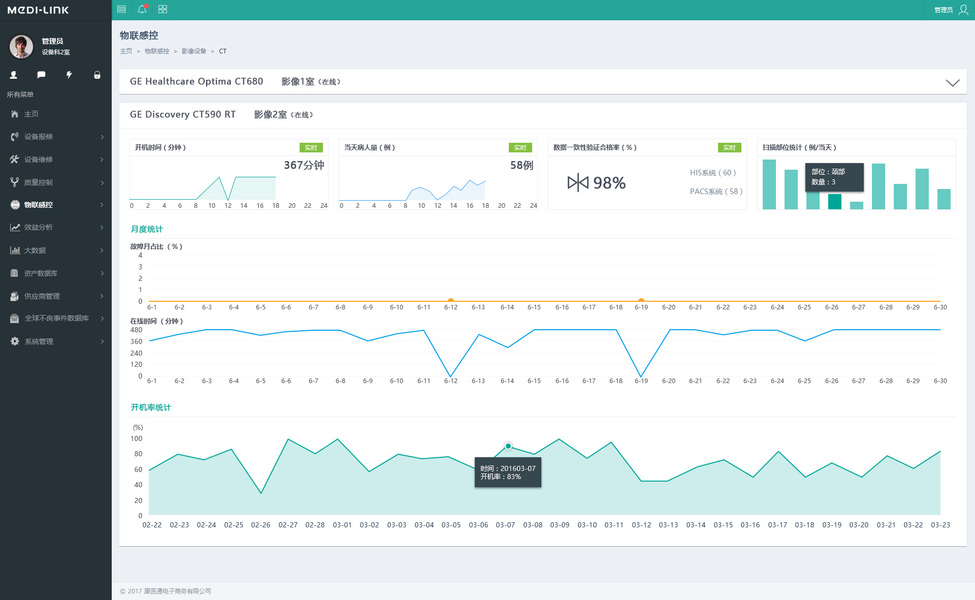This screenshot has width=975, height=600.
Task: Expand the 效益分析 sidebar submenu arrow
Action: (x=102, y=228)
